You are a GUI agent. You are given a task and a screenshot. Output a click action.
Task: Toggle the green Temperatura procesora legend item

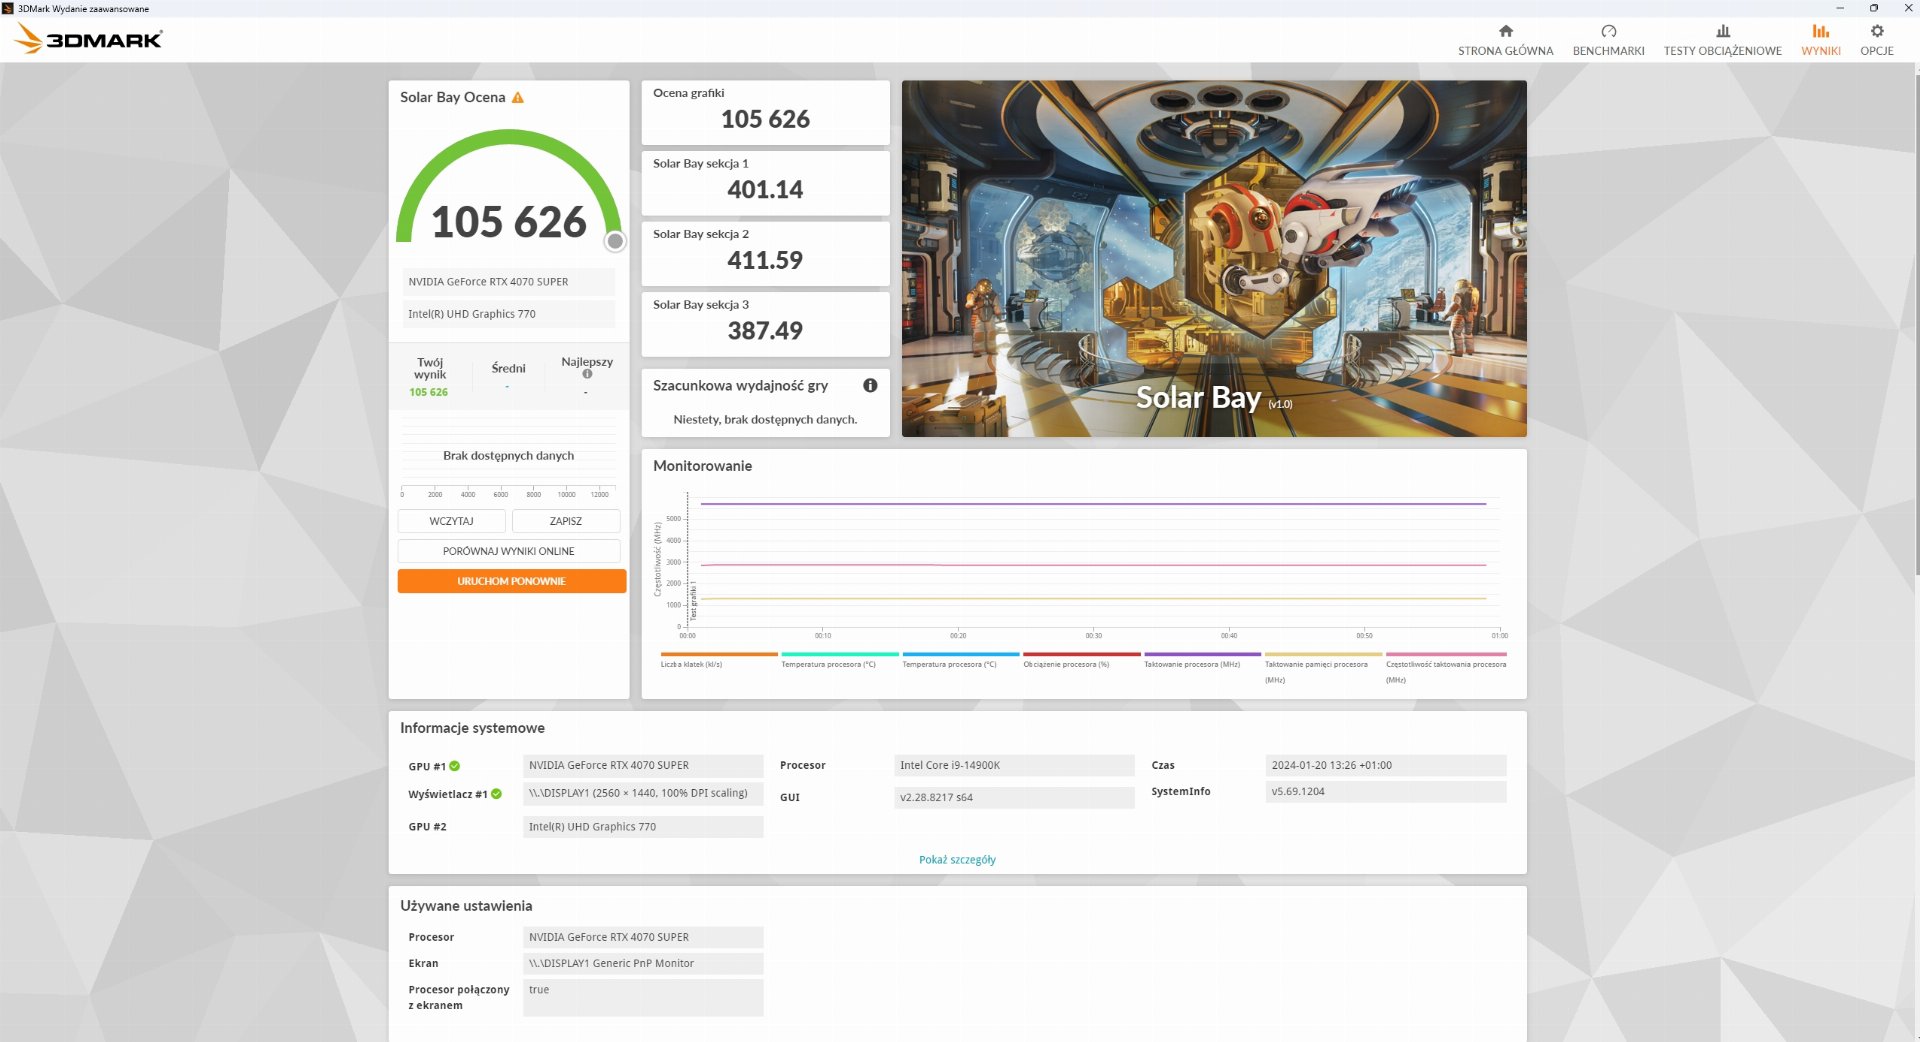click(839, 660)
